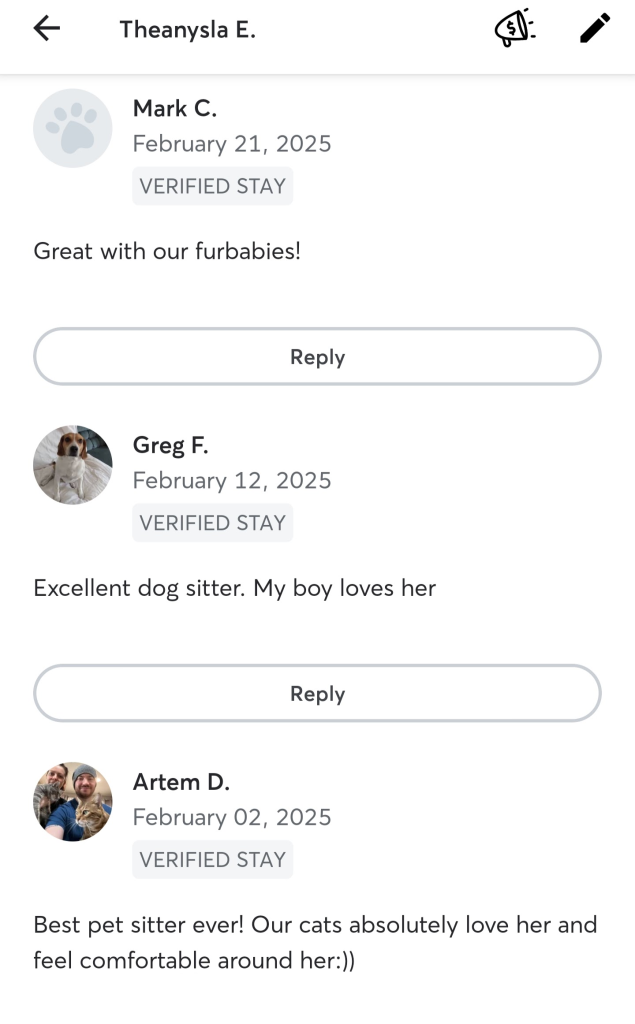635x1024 pixels.
Task: Tap the February 21, 2025 review date
Action: tap(232, 144)
